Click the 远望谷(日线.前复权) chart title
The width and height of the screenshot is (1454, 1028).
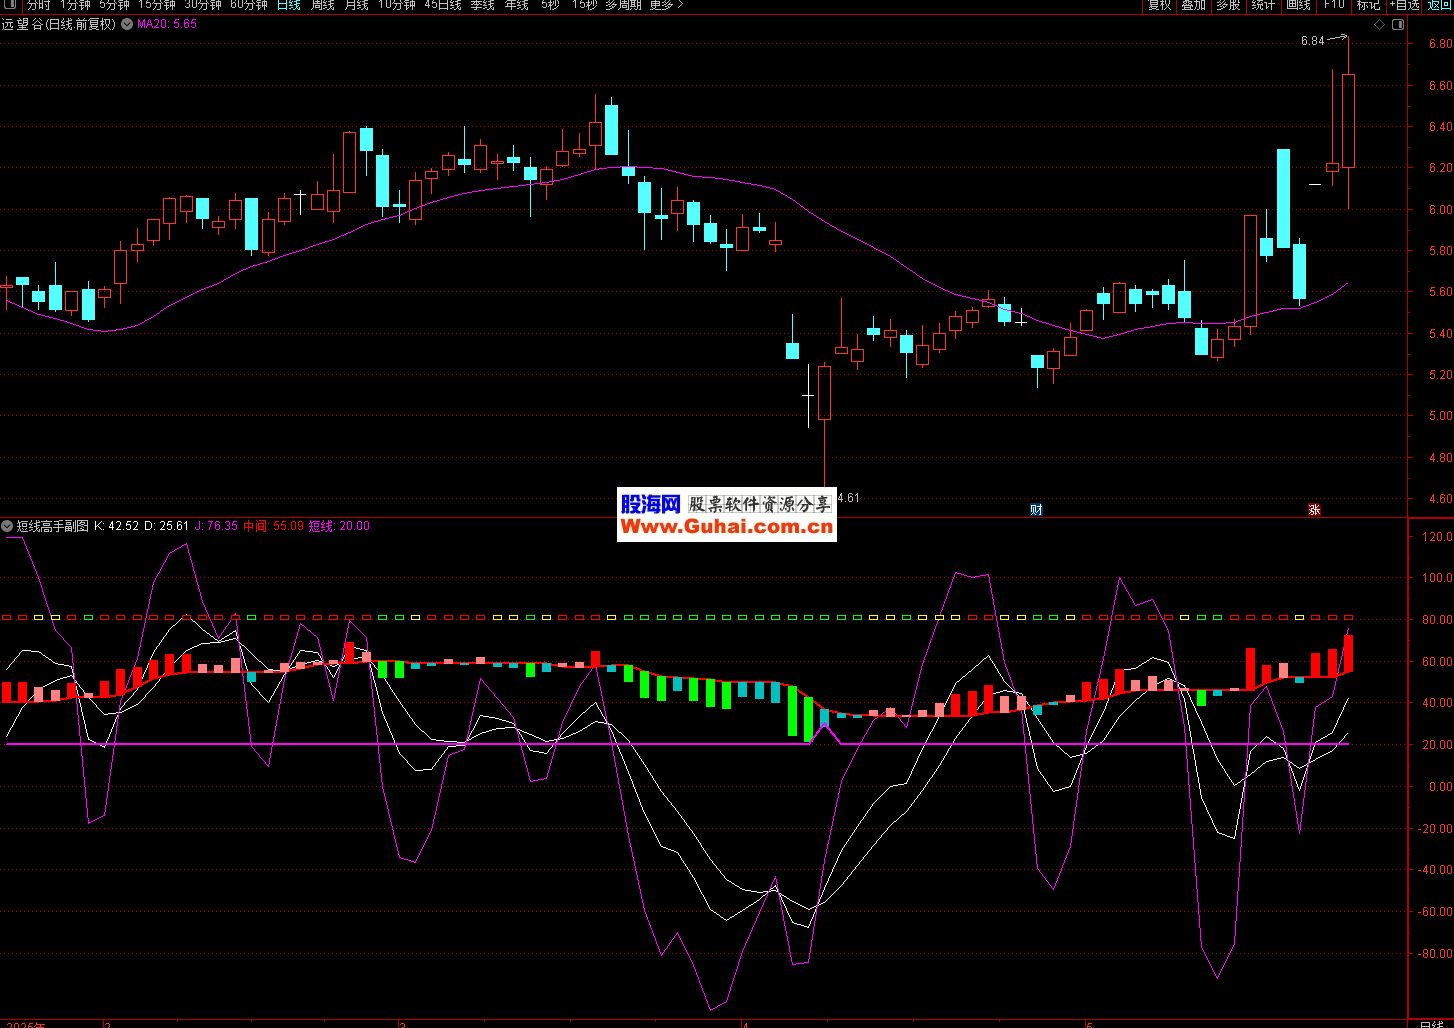[59, 24]
